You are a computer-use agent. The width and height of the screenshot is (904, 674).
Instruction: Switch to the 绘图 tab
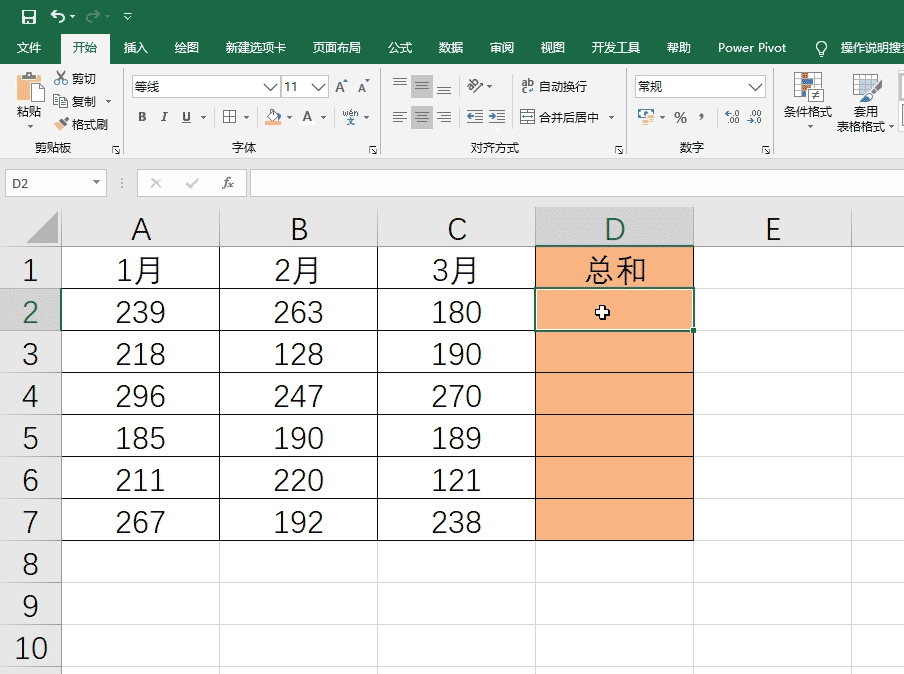(x=186, y=48)
